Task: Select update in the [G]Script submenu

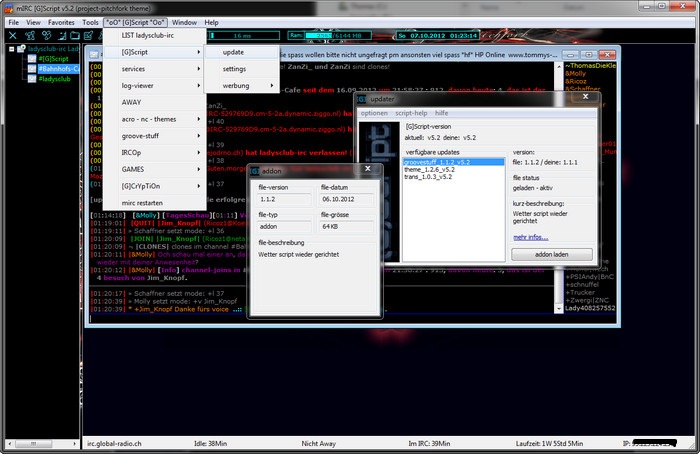Action: click(242, 52)
